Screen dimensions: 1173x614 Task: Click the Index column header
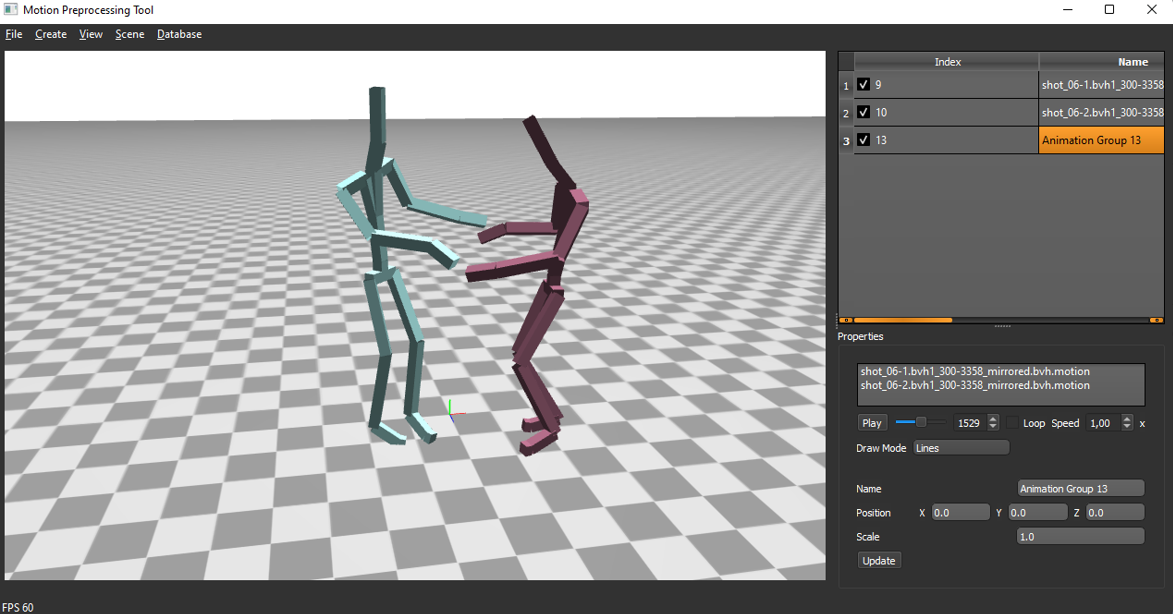[946, 62]
